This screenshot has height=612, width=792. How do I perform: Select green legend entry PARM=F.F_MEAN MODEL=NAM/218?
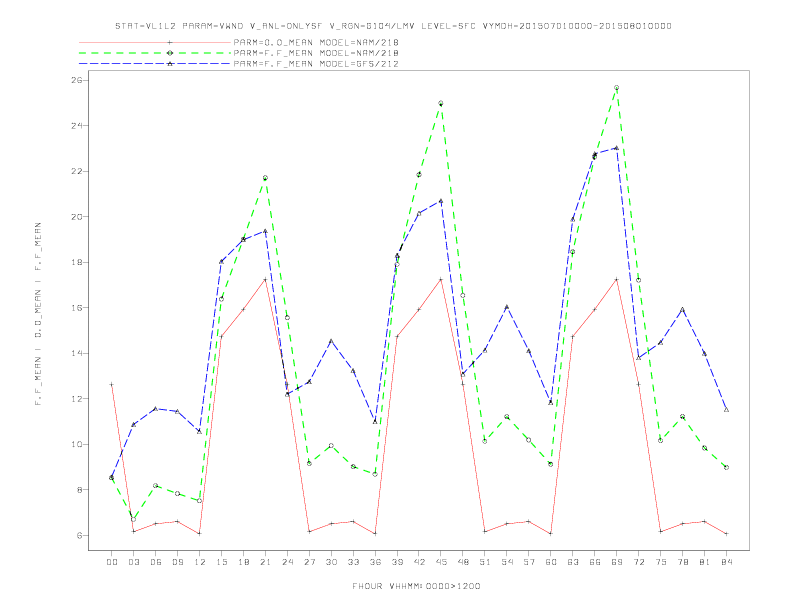pyautogui.click(x=316, y=53)
